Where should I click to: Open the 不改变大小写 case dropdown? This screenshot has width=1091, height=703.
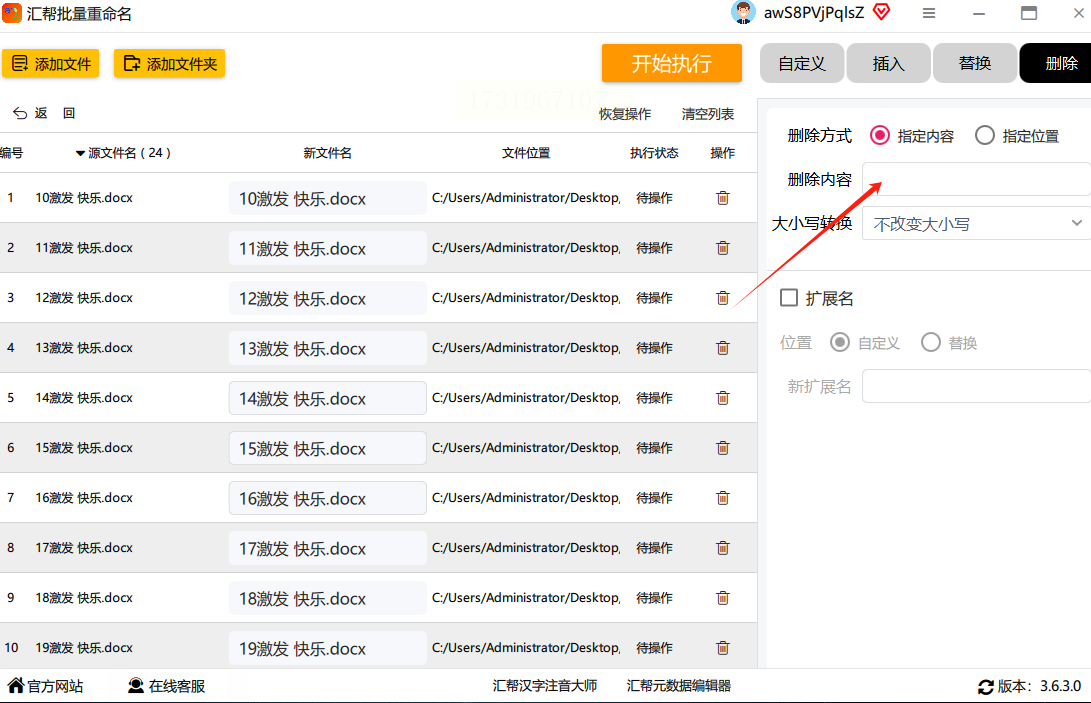tap(976, 223)
